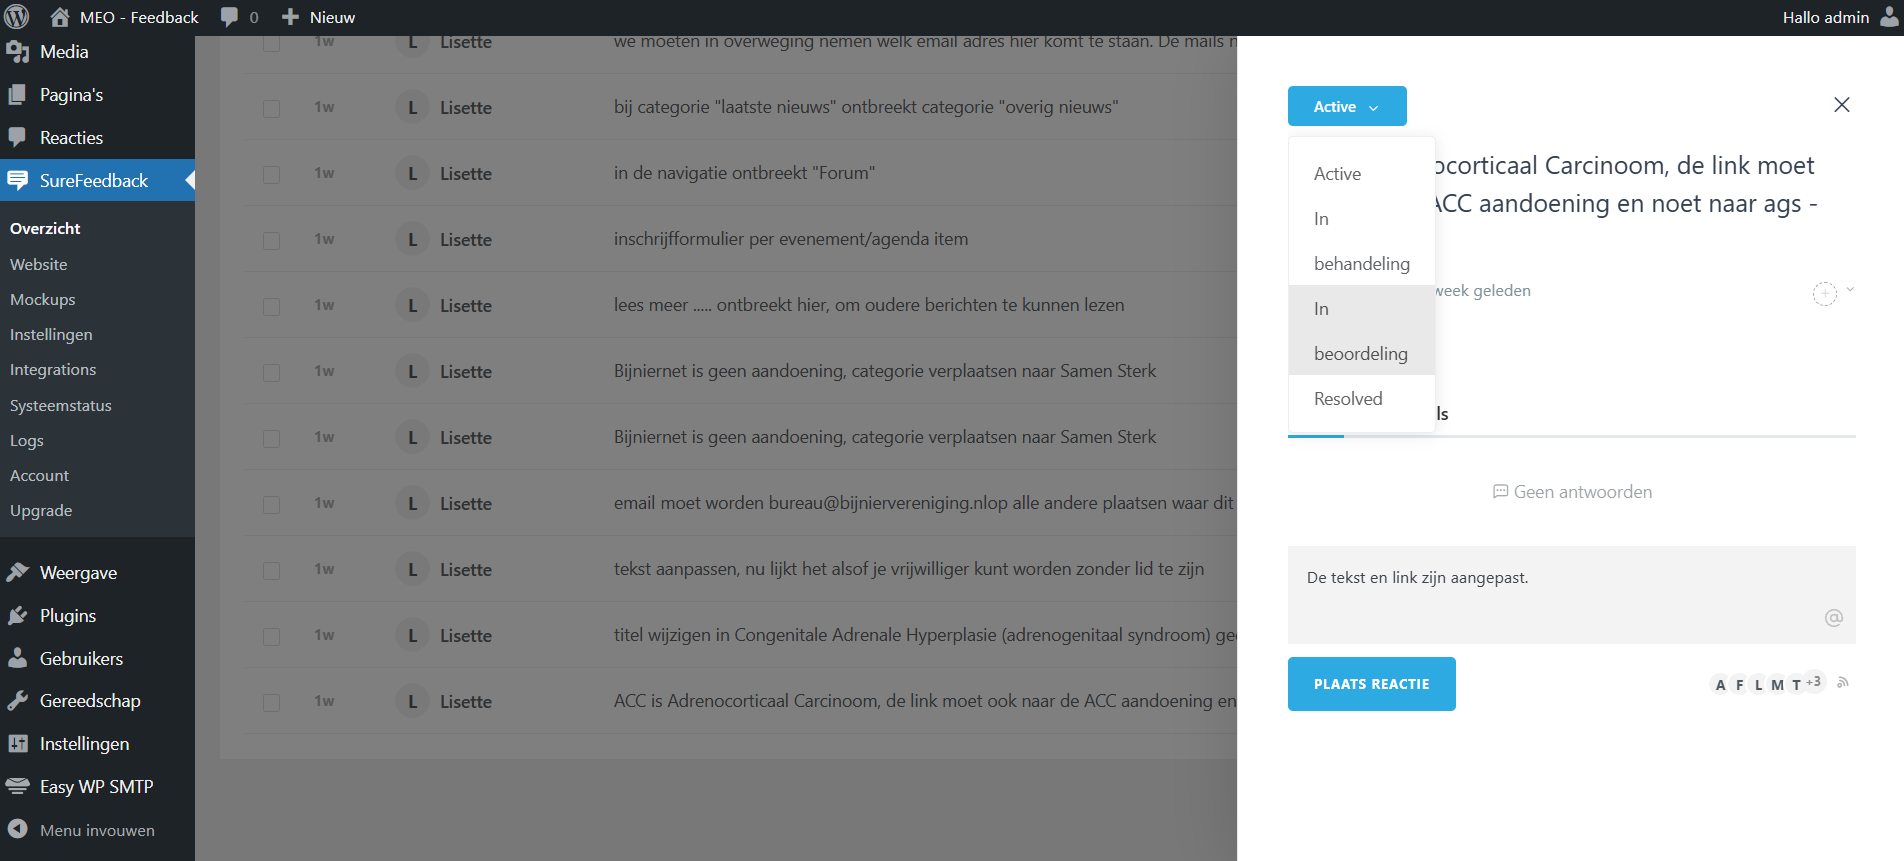Image resolution: width=1904 pixels, height=861 pixels.
Task: Open the Mockups submenu item
Action: (43, 300)
